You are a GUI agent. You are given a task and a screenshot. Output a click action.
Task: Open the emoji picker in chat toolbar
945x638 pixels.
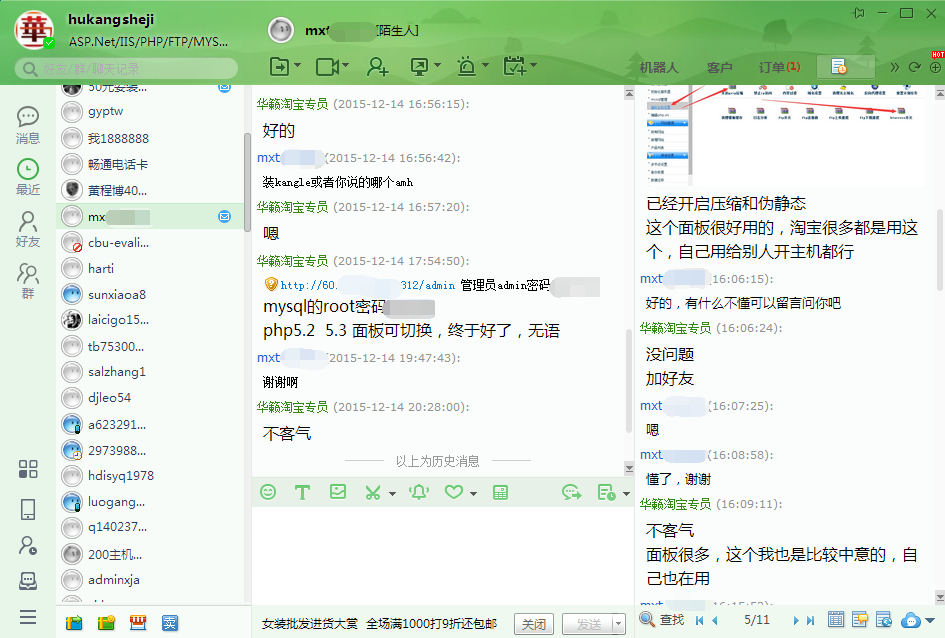point(268,492)
